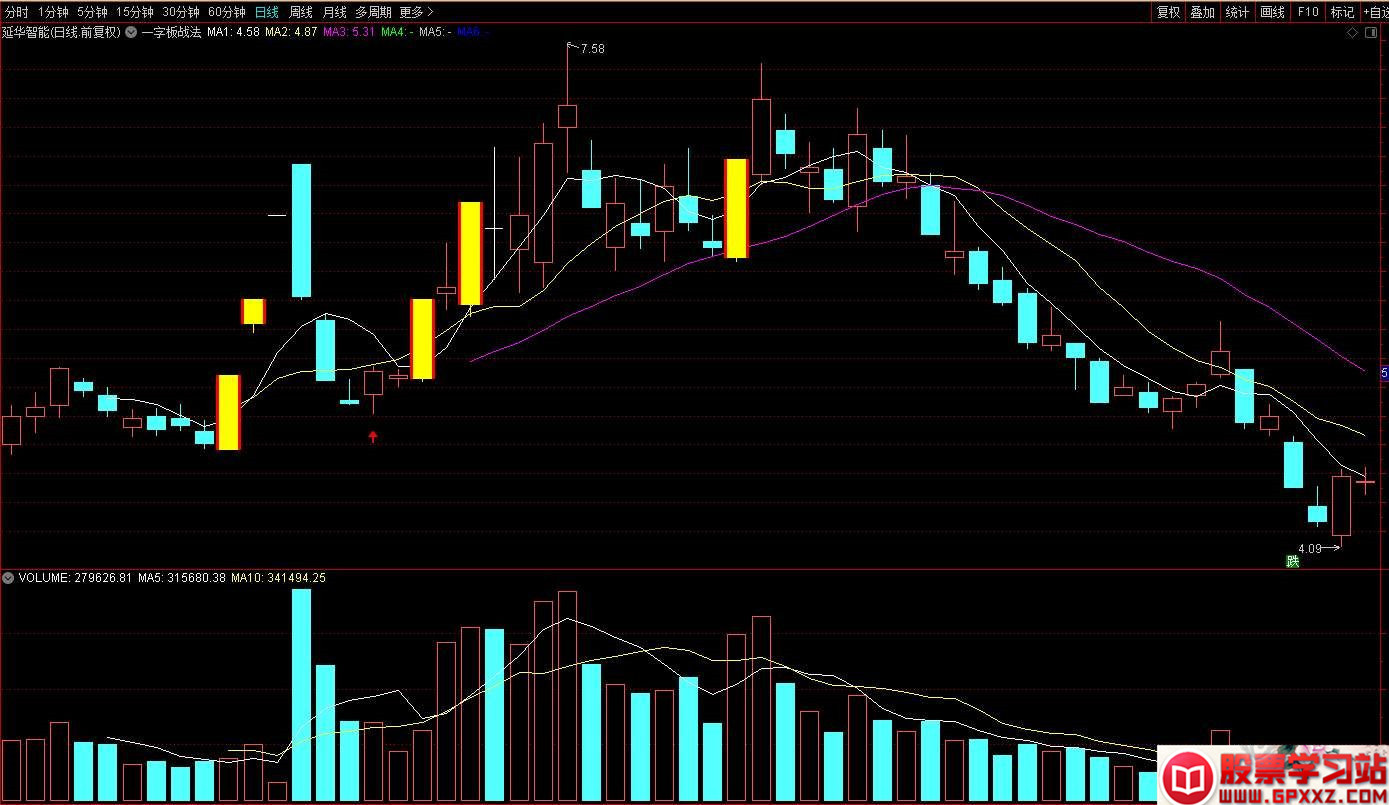Image resolution: width=1389 pixels, height=805 pixels.
Task: Click the red book logo icon
Action: tap(1186, 776)
